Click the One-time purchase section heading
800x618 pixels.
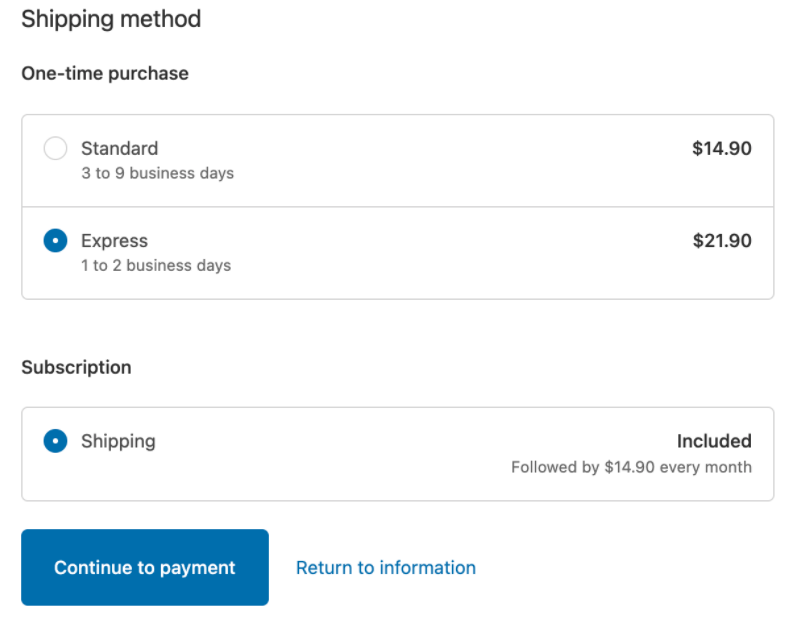click(x=105, y=73)
